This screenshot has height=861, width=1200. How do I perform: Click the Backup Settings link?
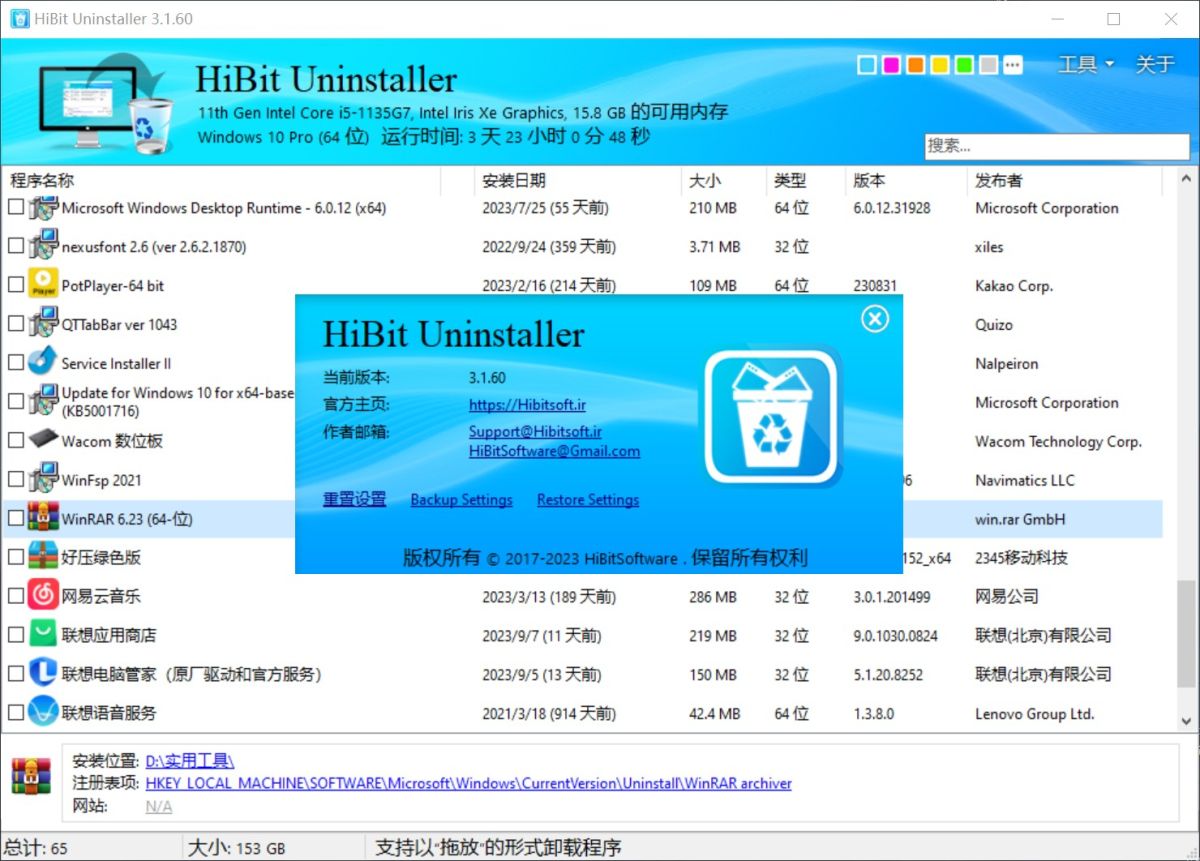[461, 500]
